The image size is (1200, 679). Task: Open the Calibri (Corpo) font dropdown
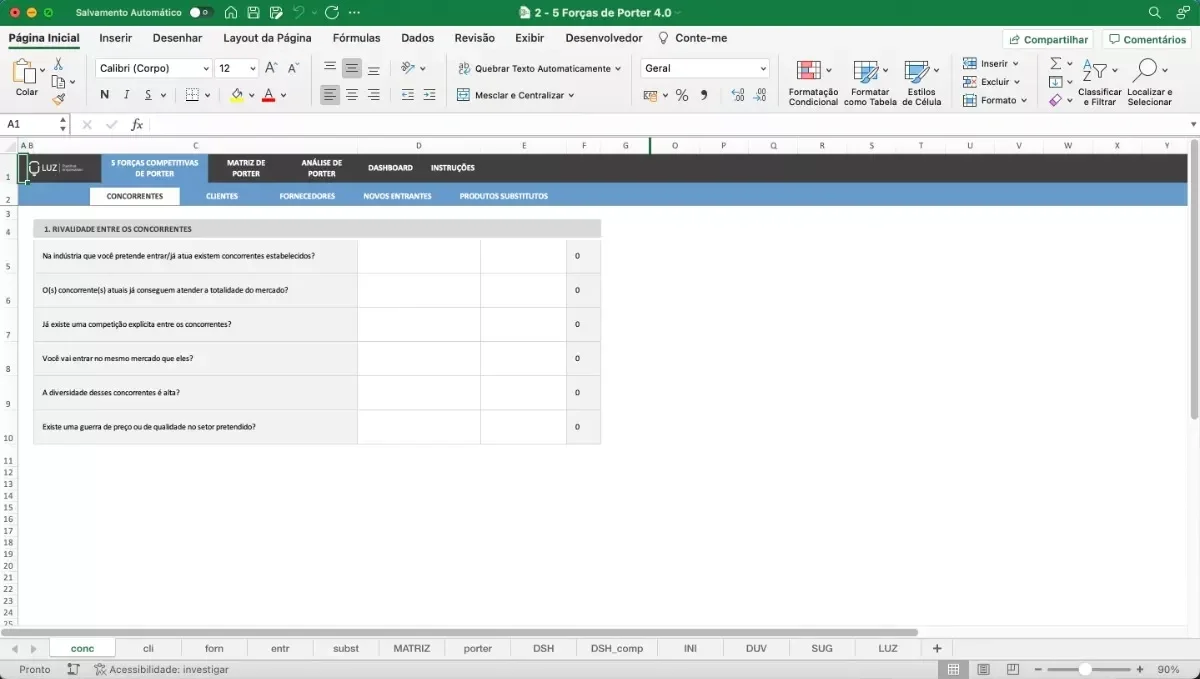(154, 68)
